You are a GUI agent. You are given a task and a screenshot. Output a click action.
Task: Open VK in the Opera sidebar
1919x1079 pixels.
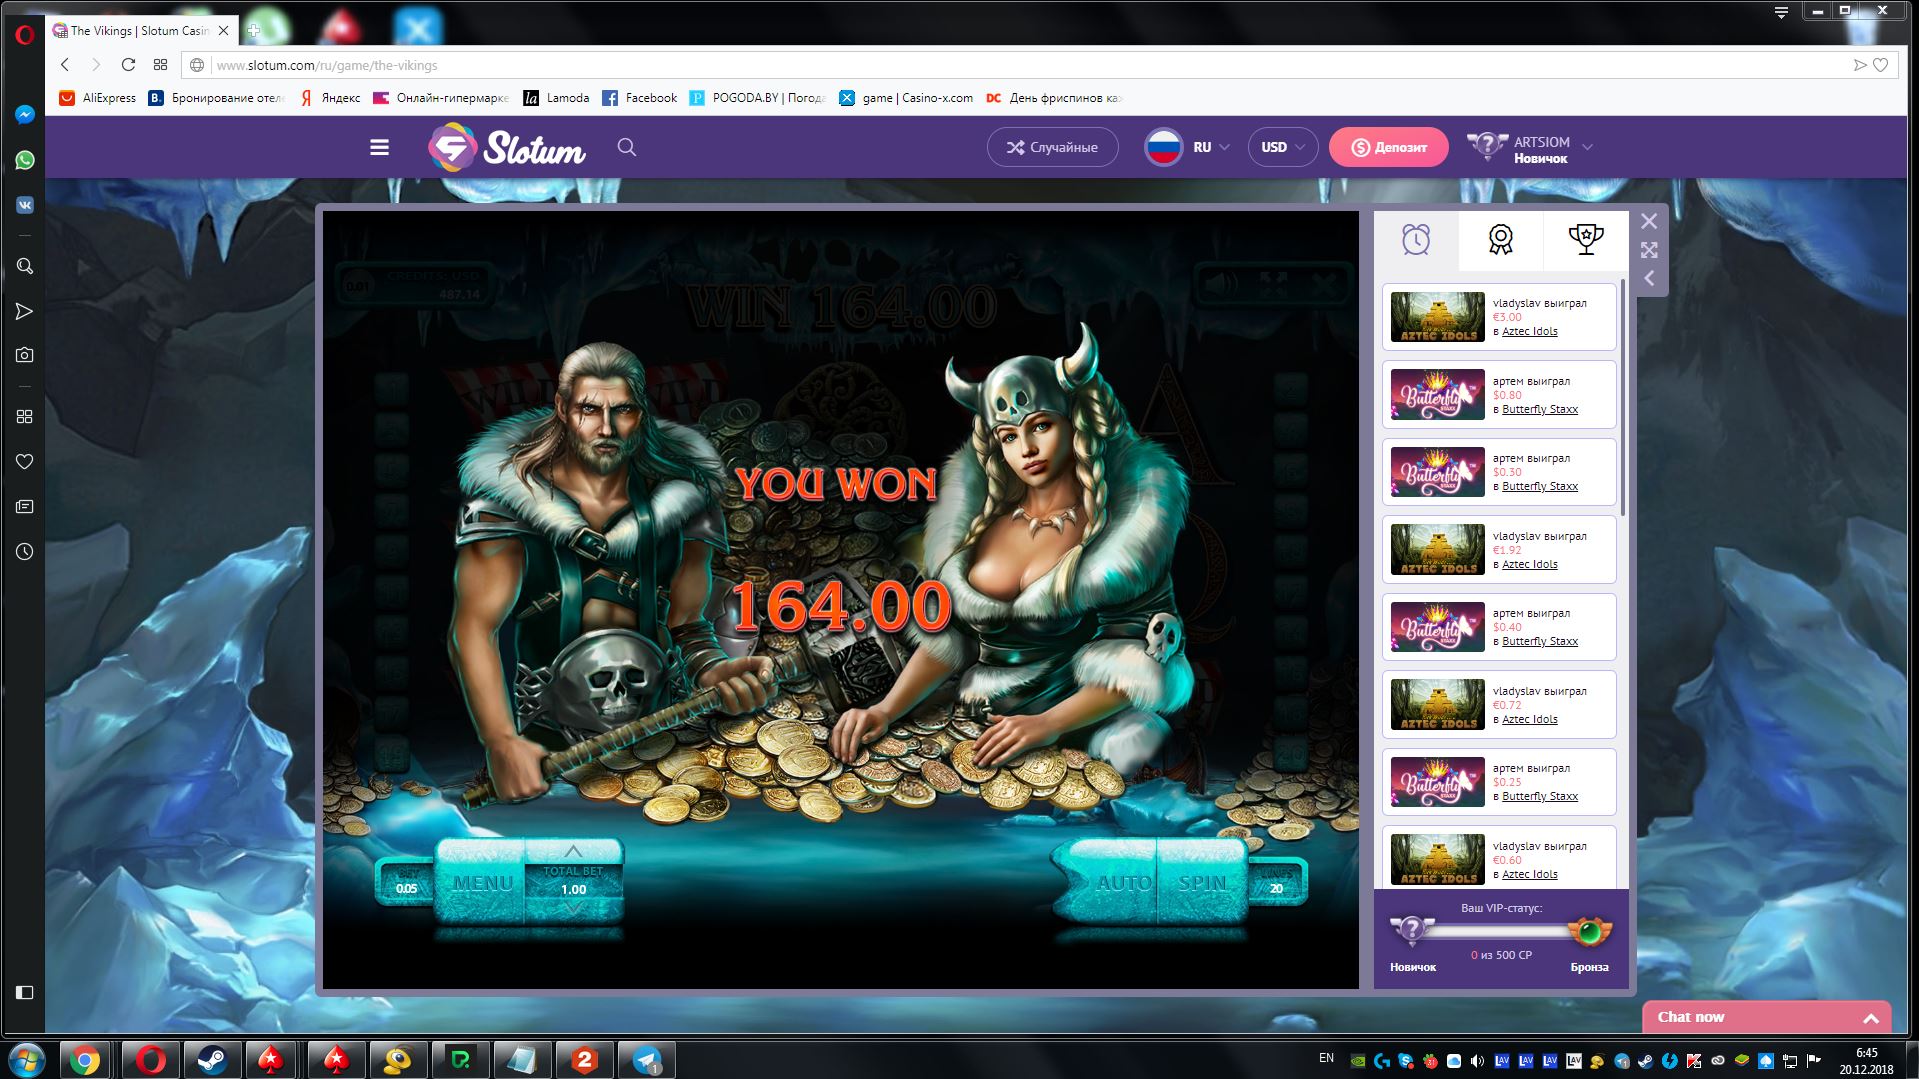pos(25,205)
